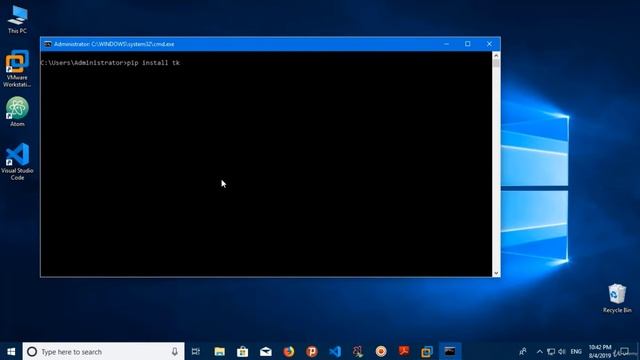Open the Windows Start menu
The image size is (640, 360).
click(x=11, y=351)
